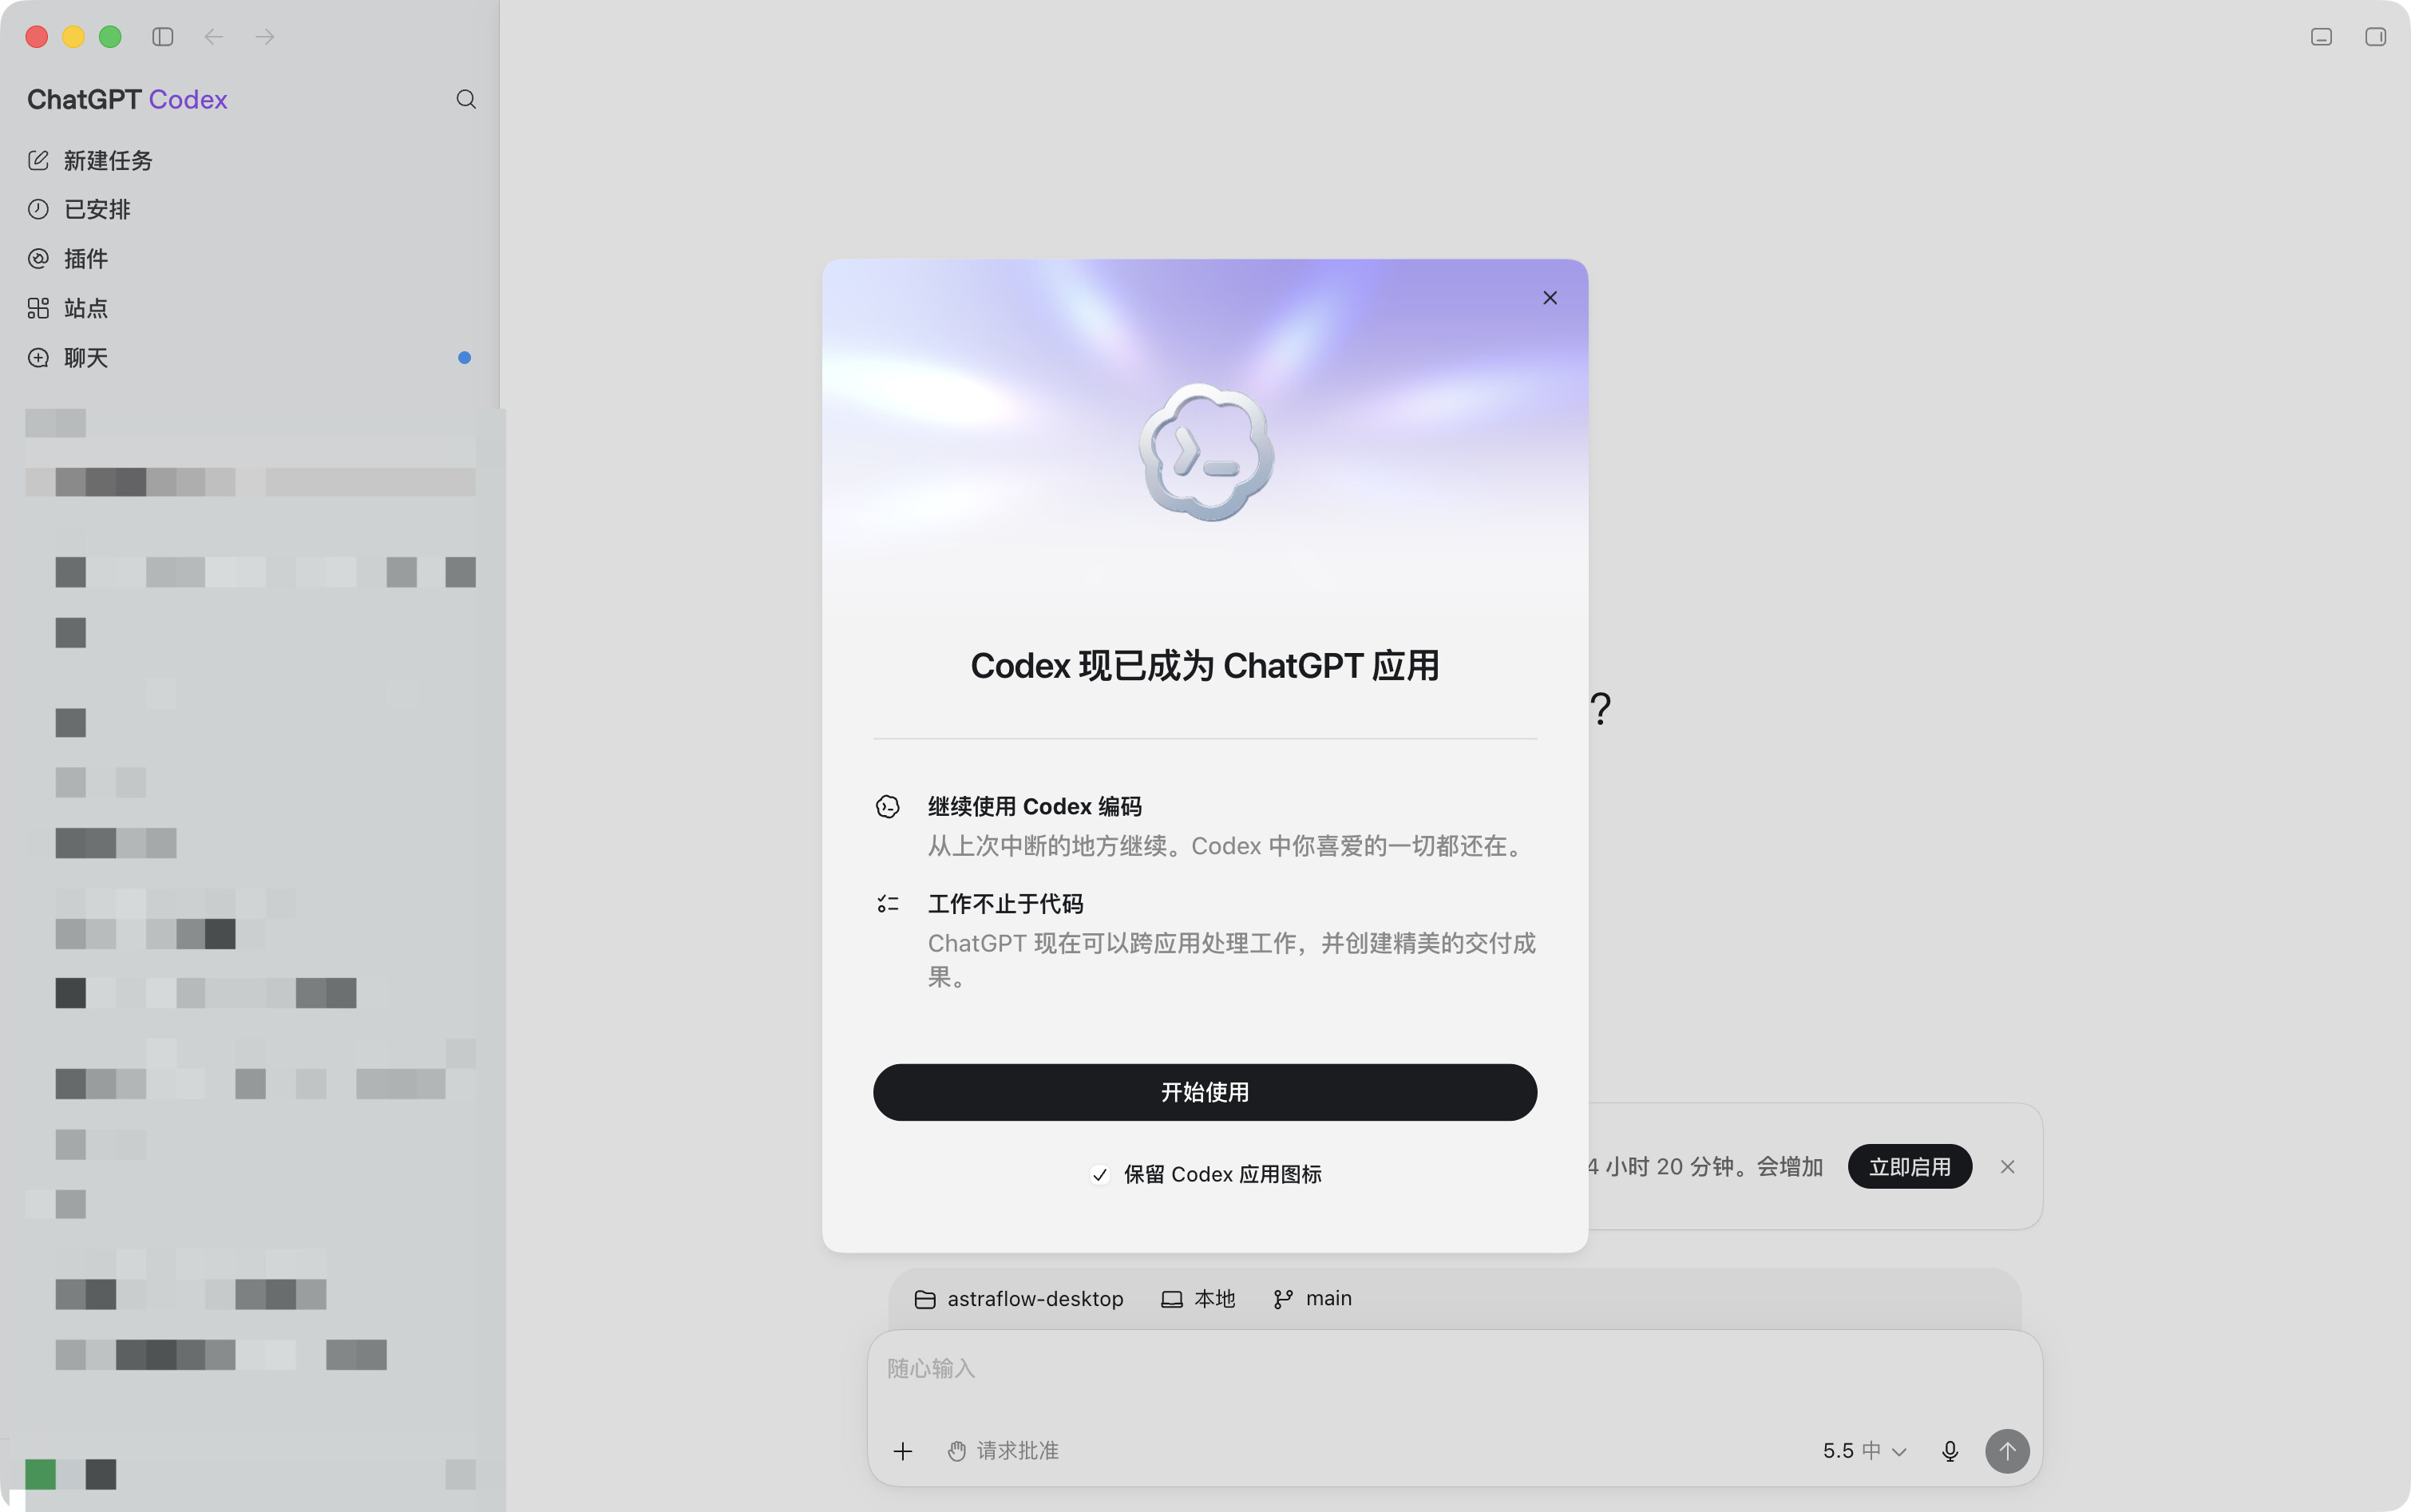Open search in the sidebar
The image size is (2411, 1512).
pyautogui.click(x=466, y=99)
